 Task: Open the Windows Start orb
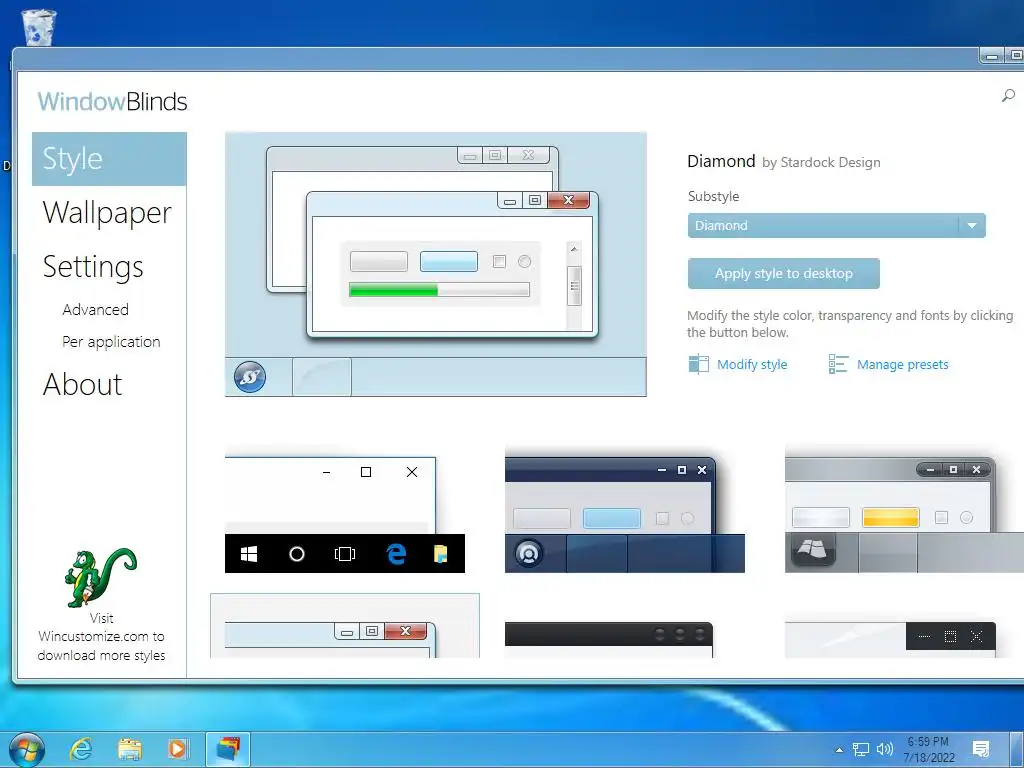click(27, 749)
